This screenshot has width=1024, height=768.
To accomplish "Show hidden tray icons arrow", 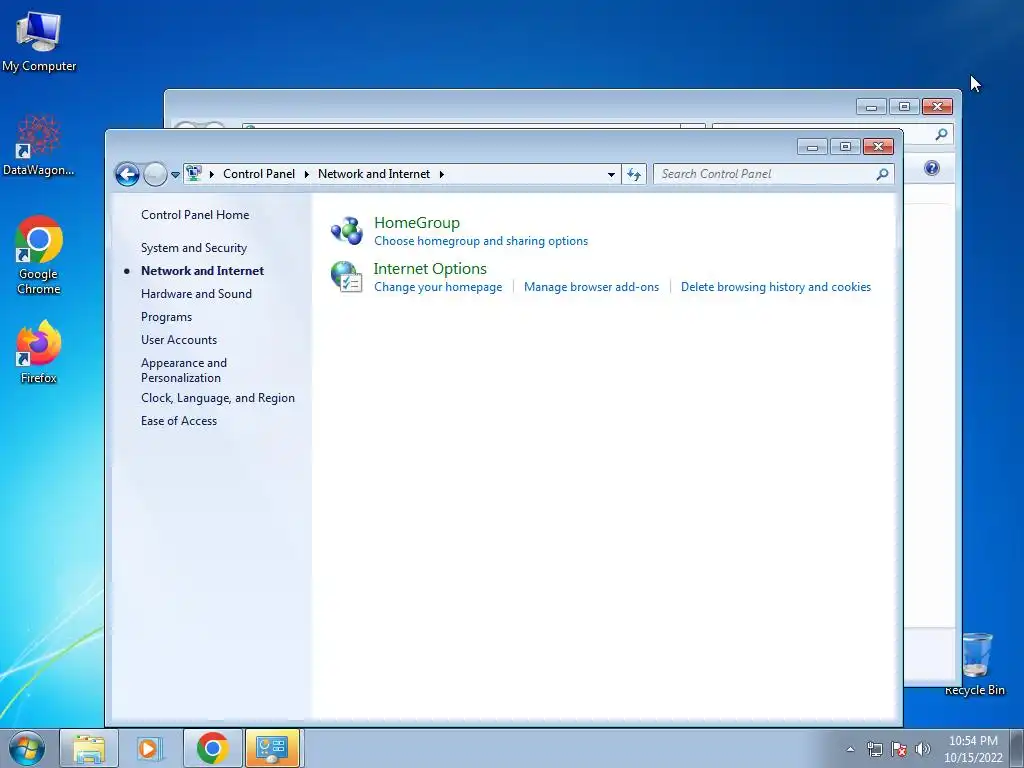I will [850, 749].
